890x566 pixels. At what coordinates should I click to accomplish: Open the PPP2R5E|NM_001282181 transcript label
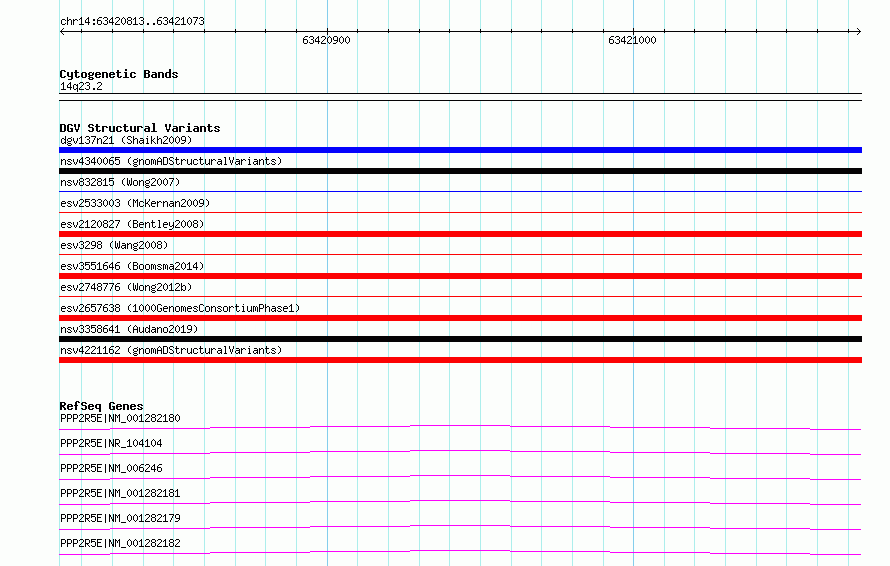pyautogui.click(x=120, y=493)
